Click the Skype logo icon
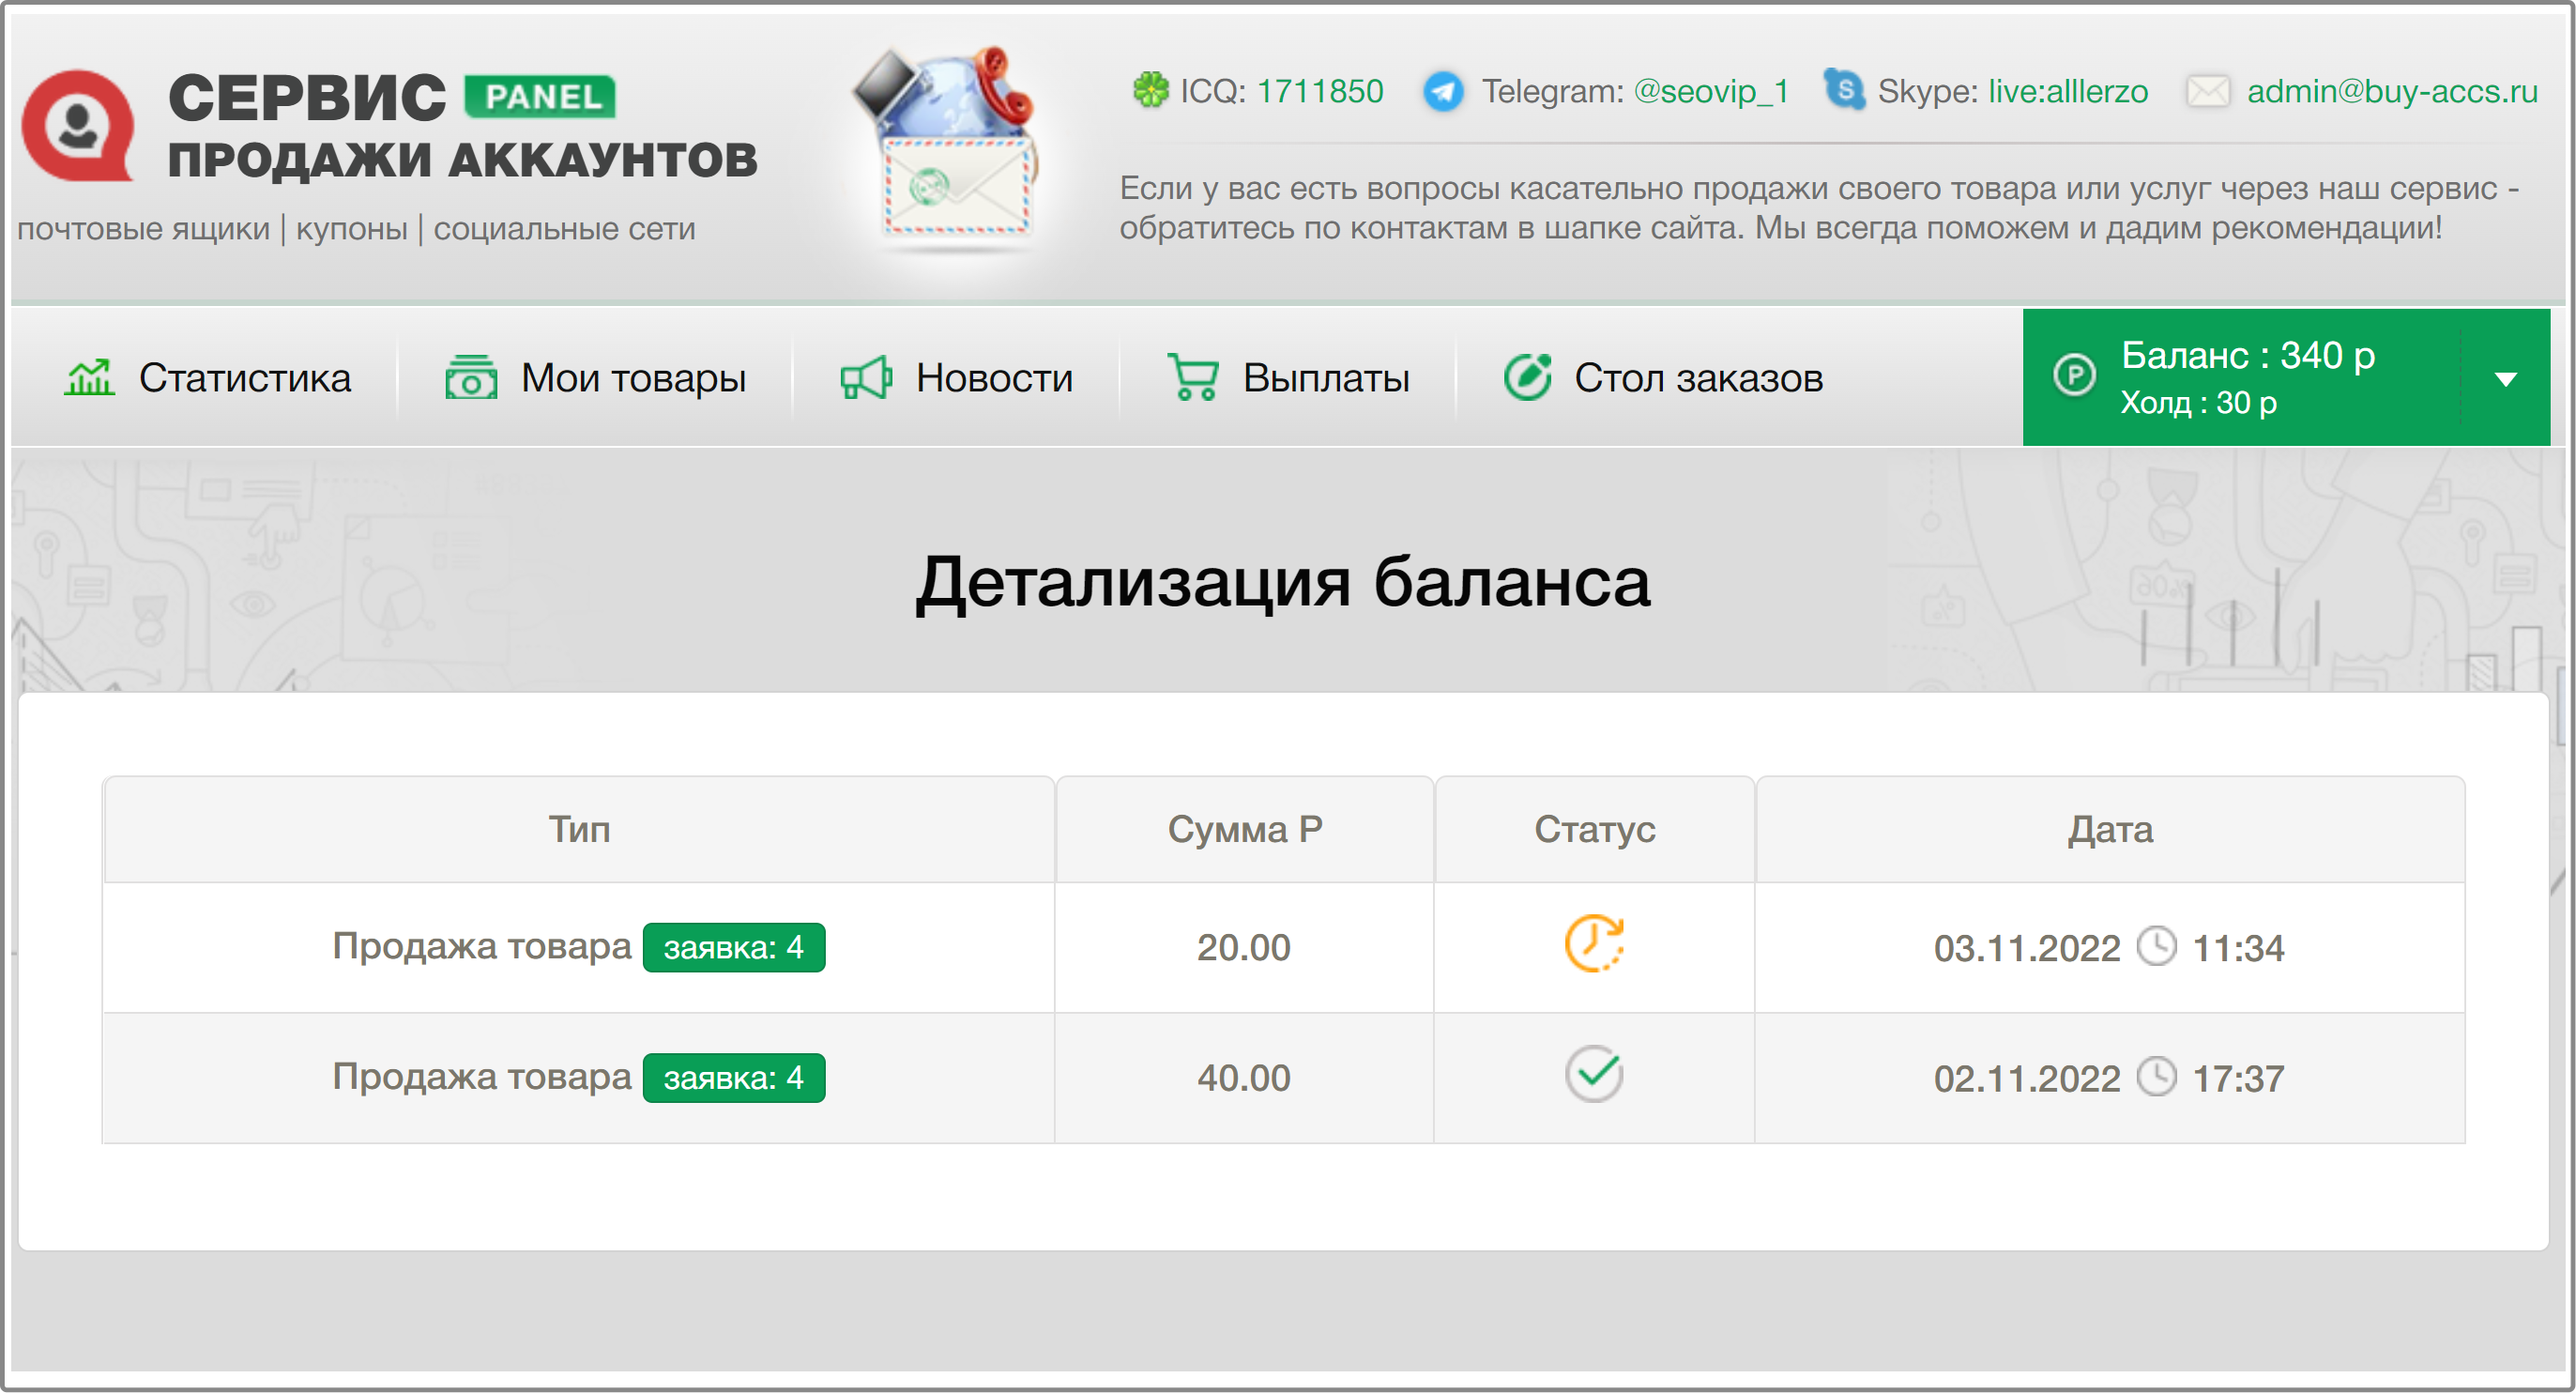The width and height of the screenshot is (2576, 1393). pyautogui.click(x=1845, y=90)
